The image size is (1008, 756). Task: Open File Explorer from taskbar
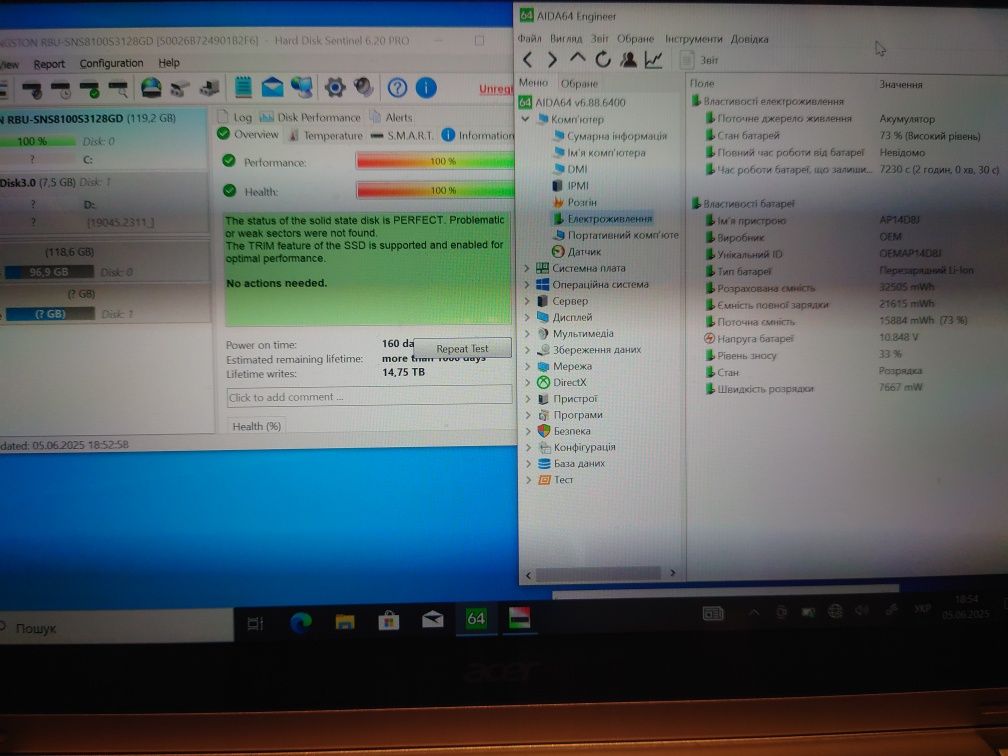point(345,621)
